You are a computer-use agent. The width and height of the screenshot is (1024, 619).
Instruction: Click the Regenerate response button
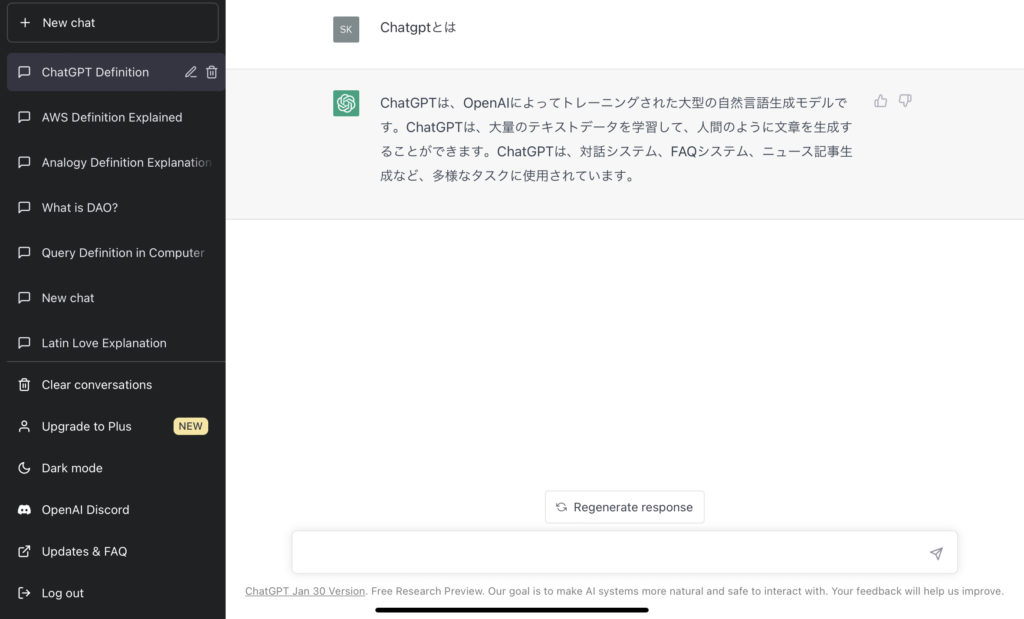[624, 507]
